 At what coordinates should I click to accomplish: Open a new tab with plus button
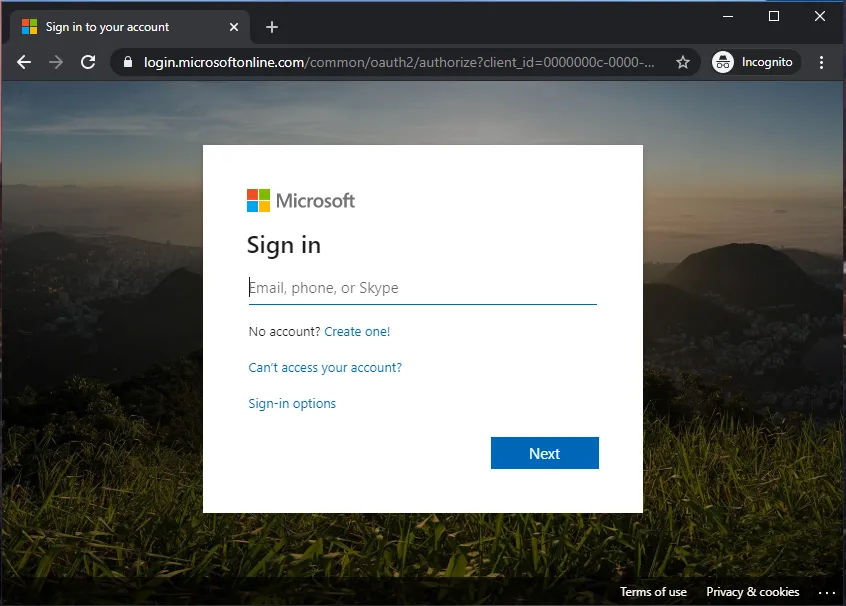click(272, 27)
